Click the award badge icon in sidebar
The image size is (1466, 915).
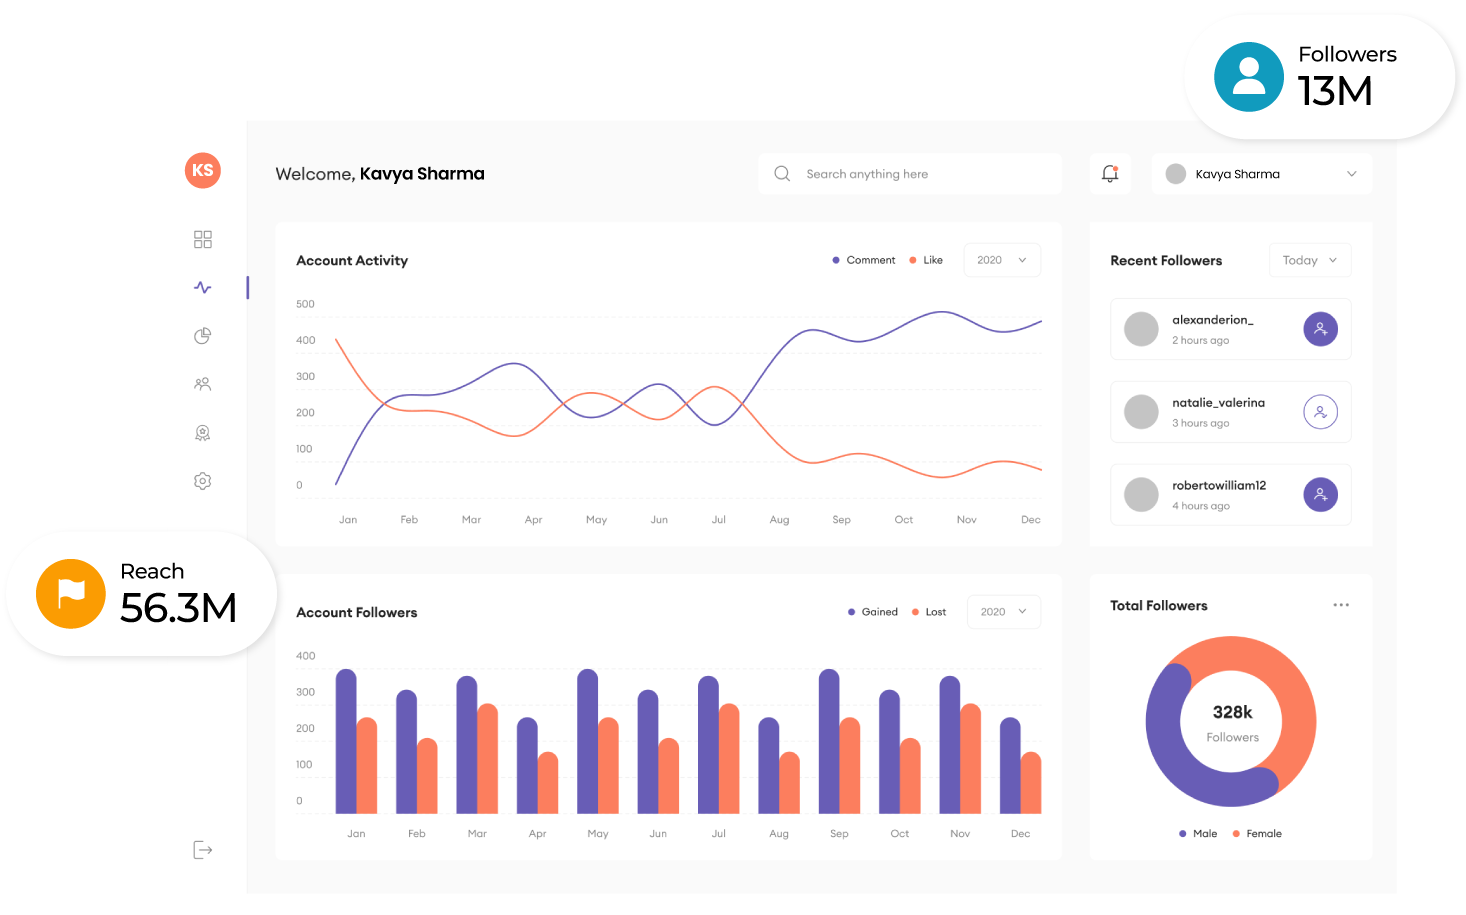pyautogui.click(x=203, y=433)
